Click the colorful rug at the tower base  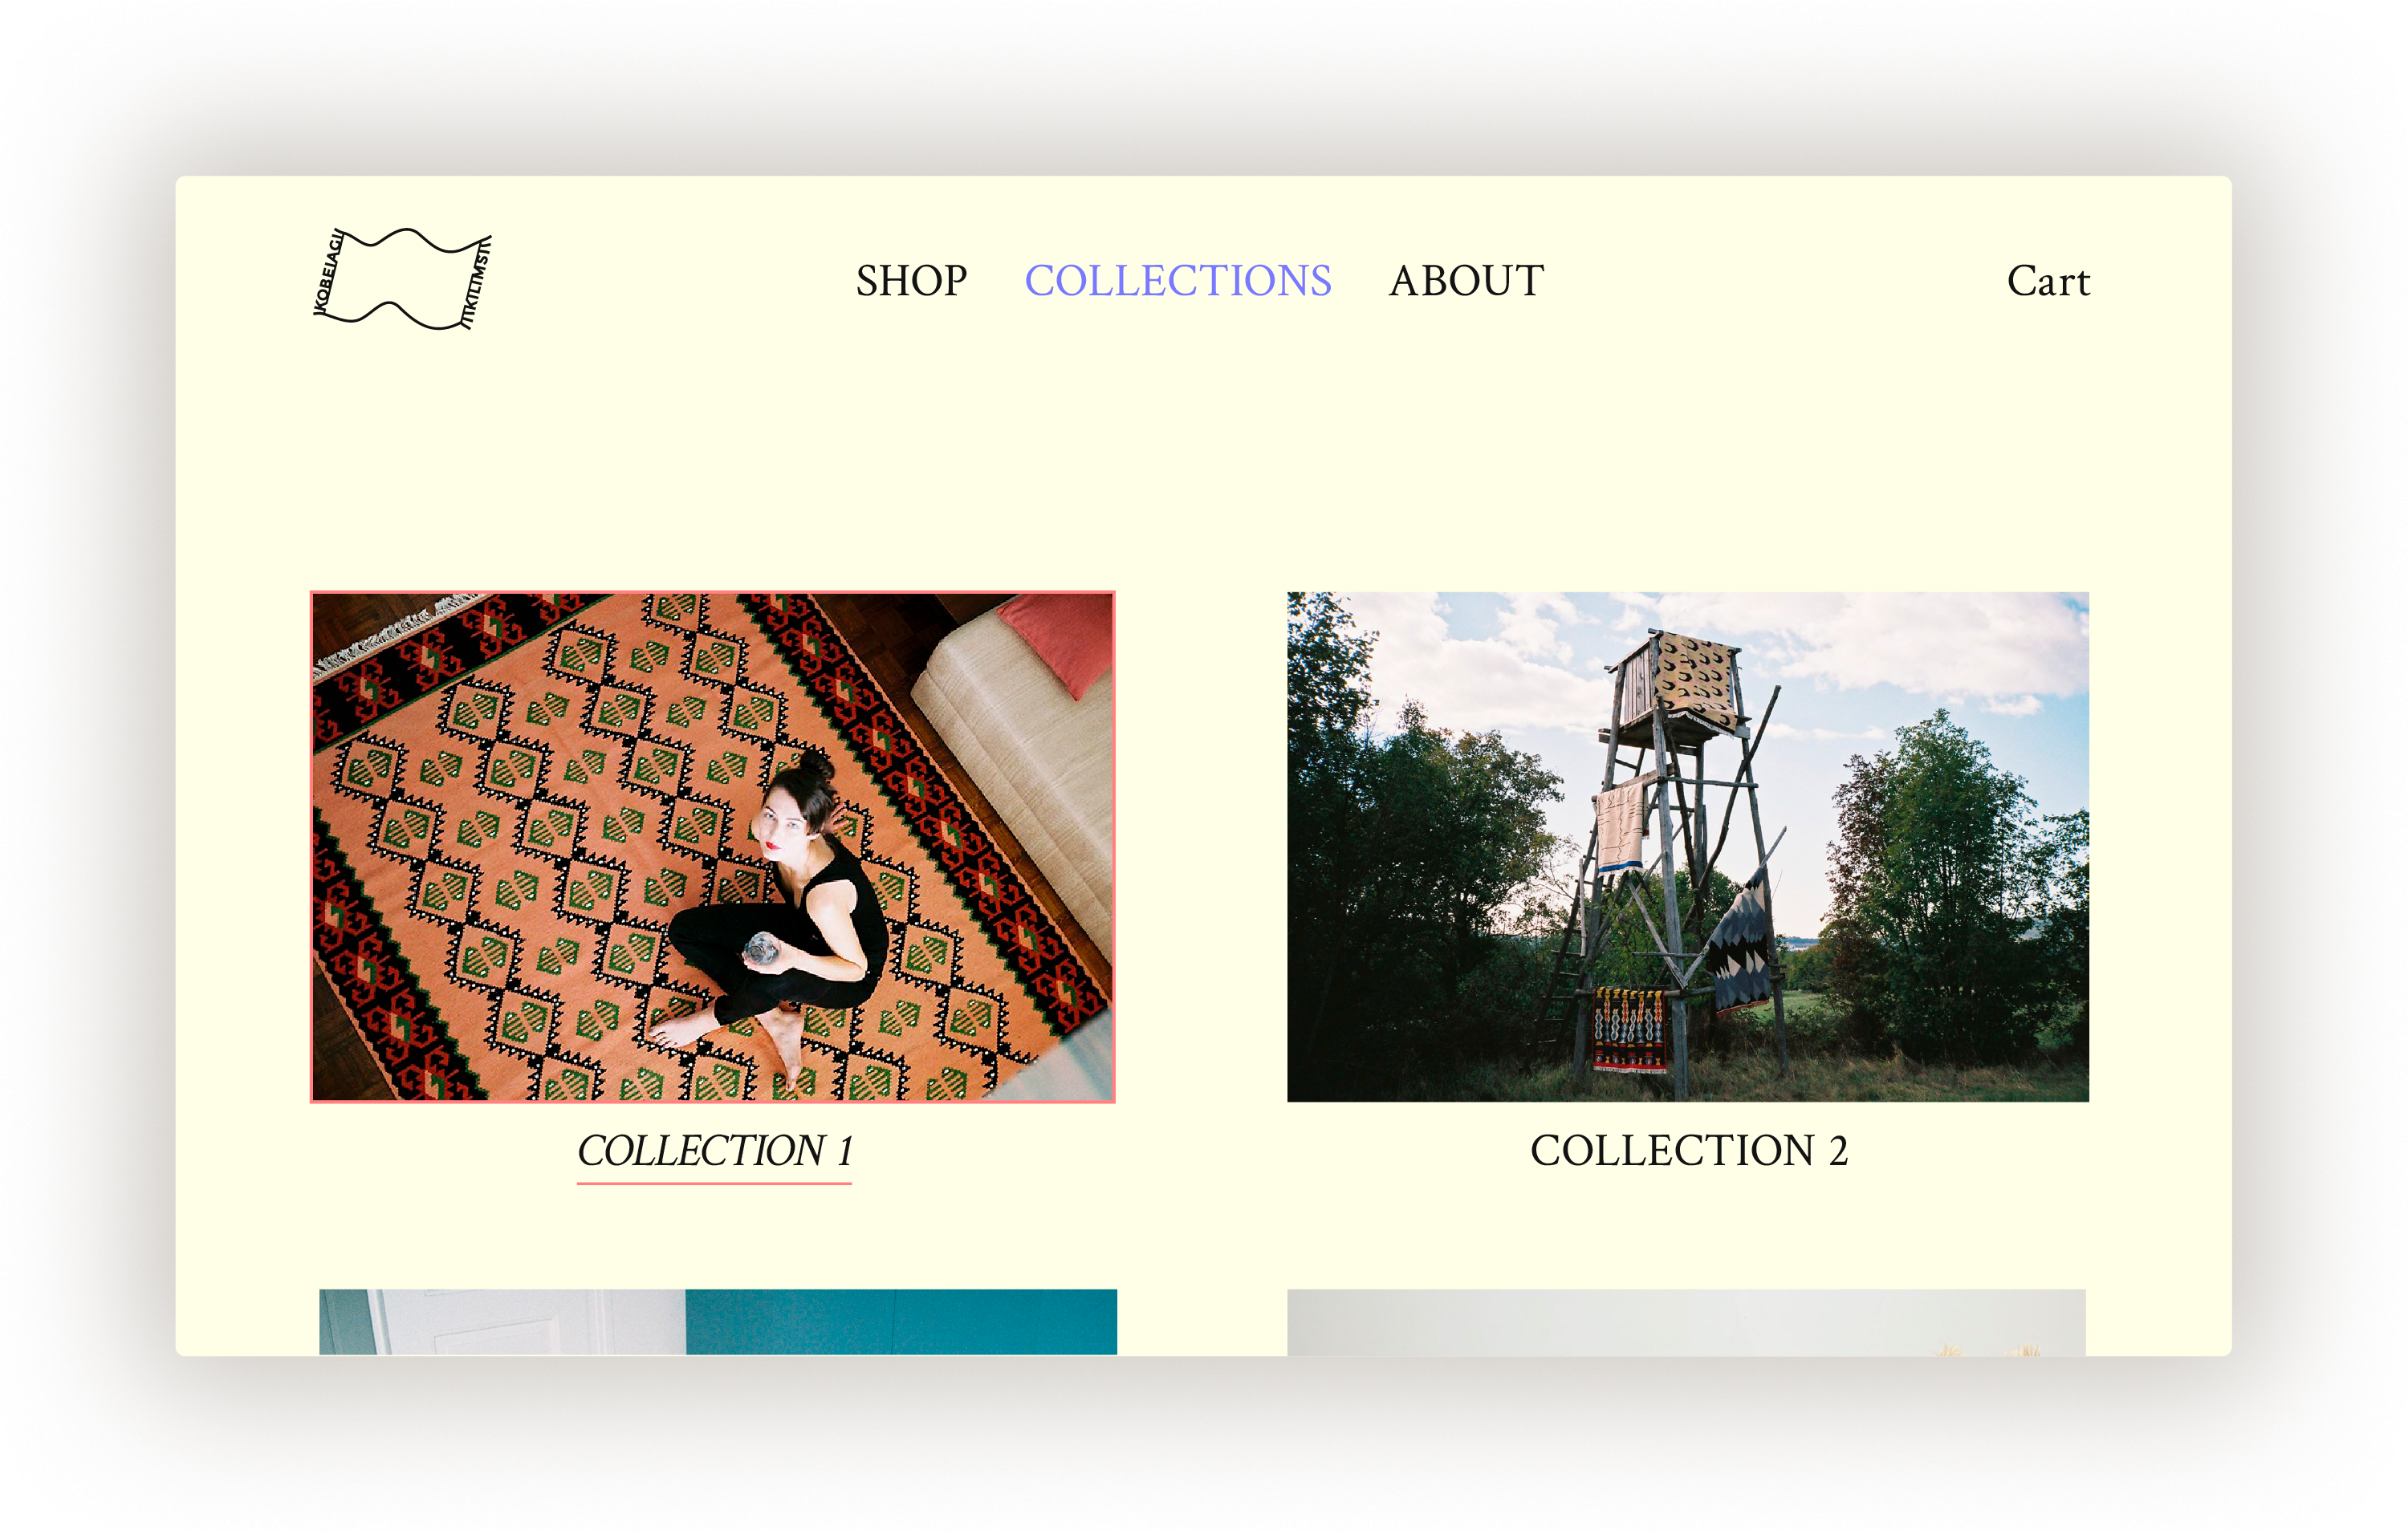tap(1629, 1029)
